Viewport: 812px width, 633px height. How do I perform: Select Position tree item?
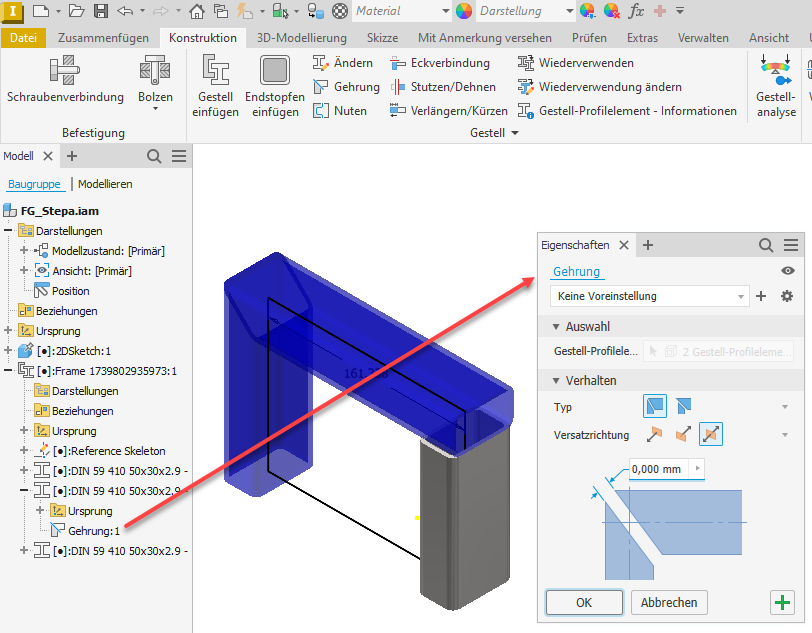click(70, 291)
